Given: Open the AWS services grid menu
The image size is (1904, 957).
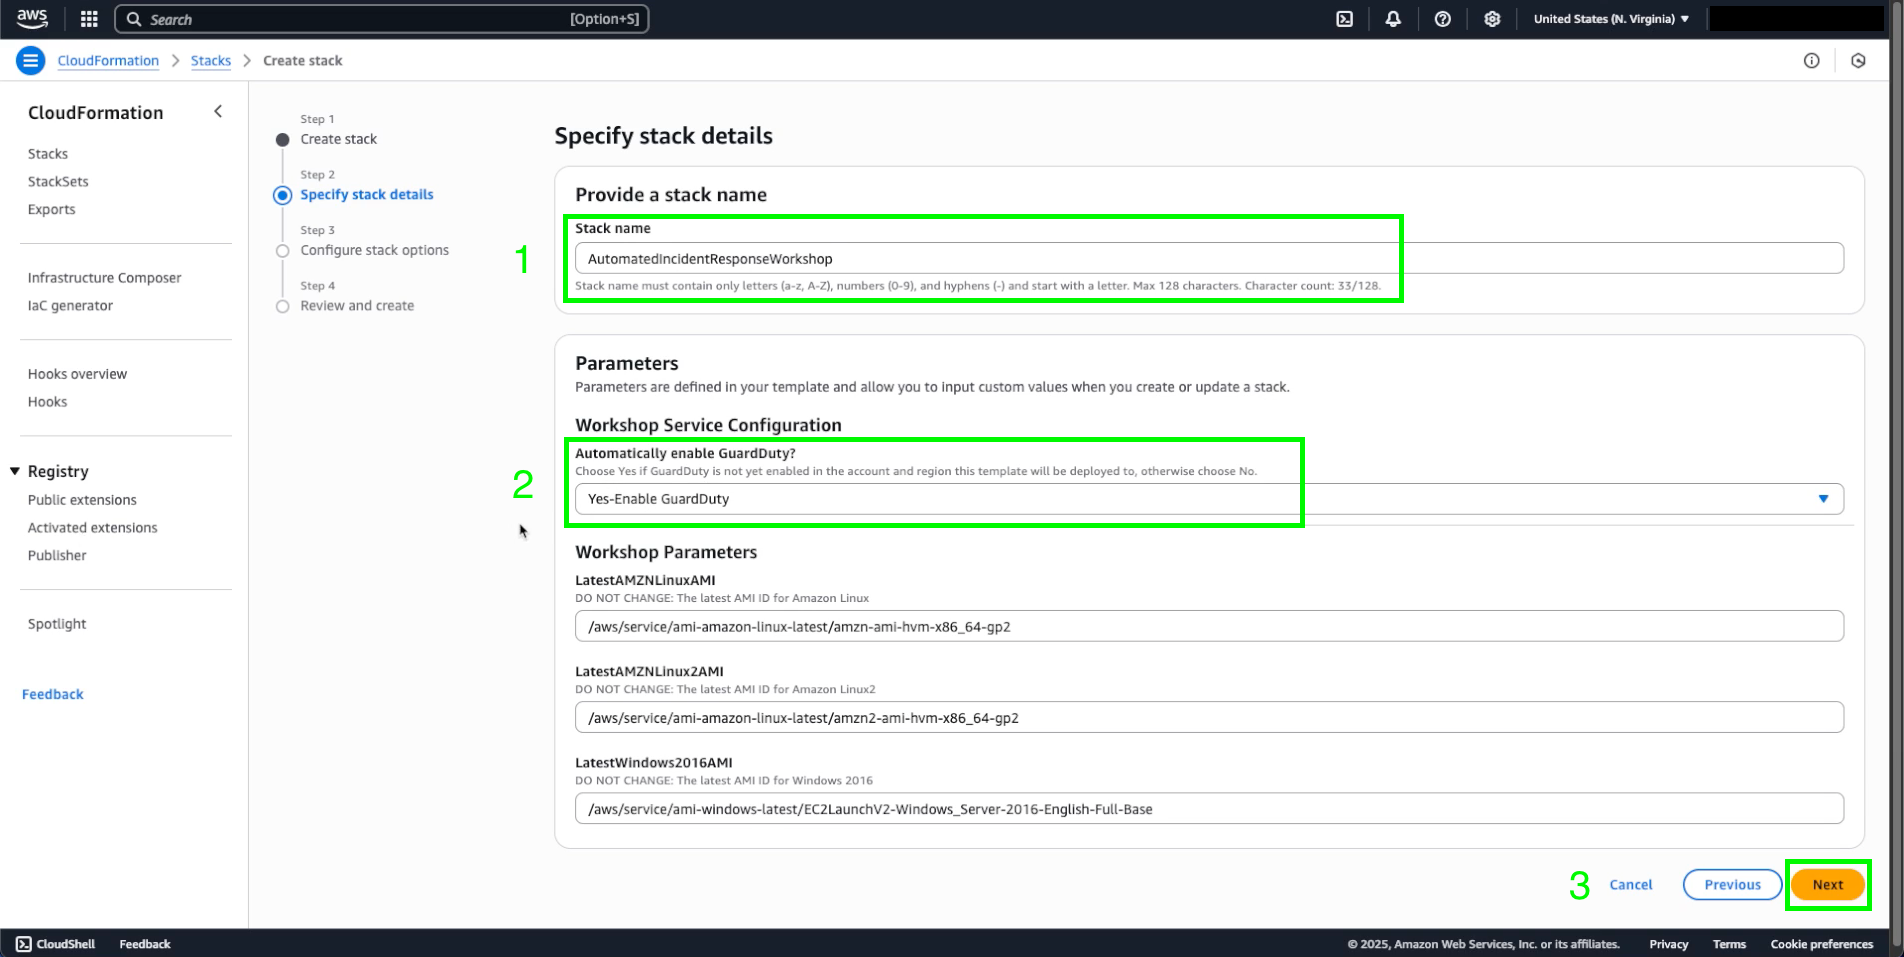Looking at the screenshot, I should pos(89,19).
